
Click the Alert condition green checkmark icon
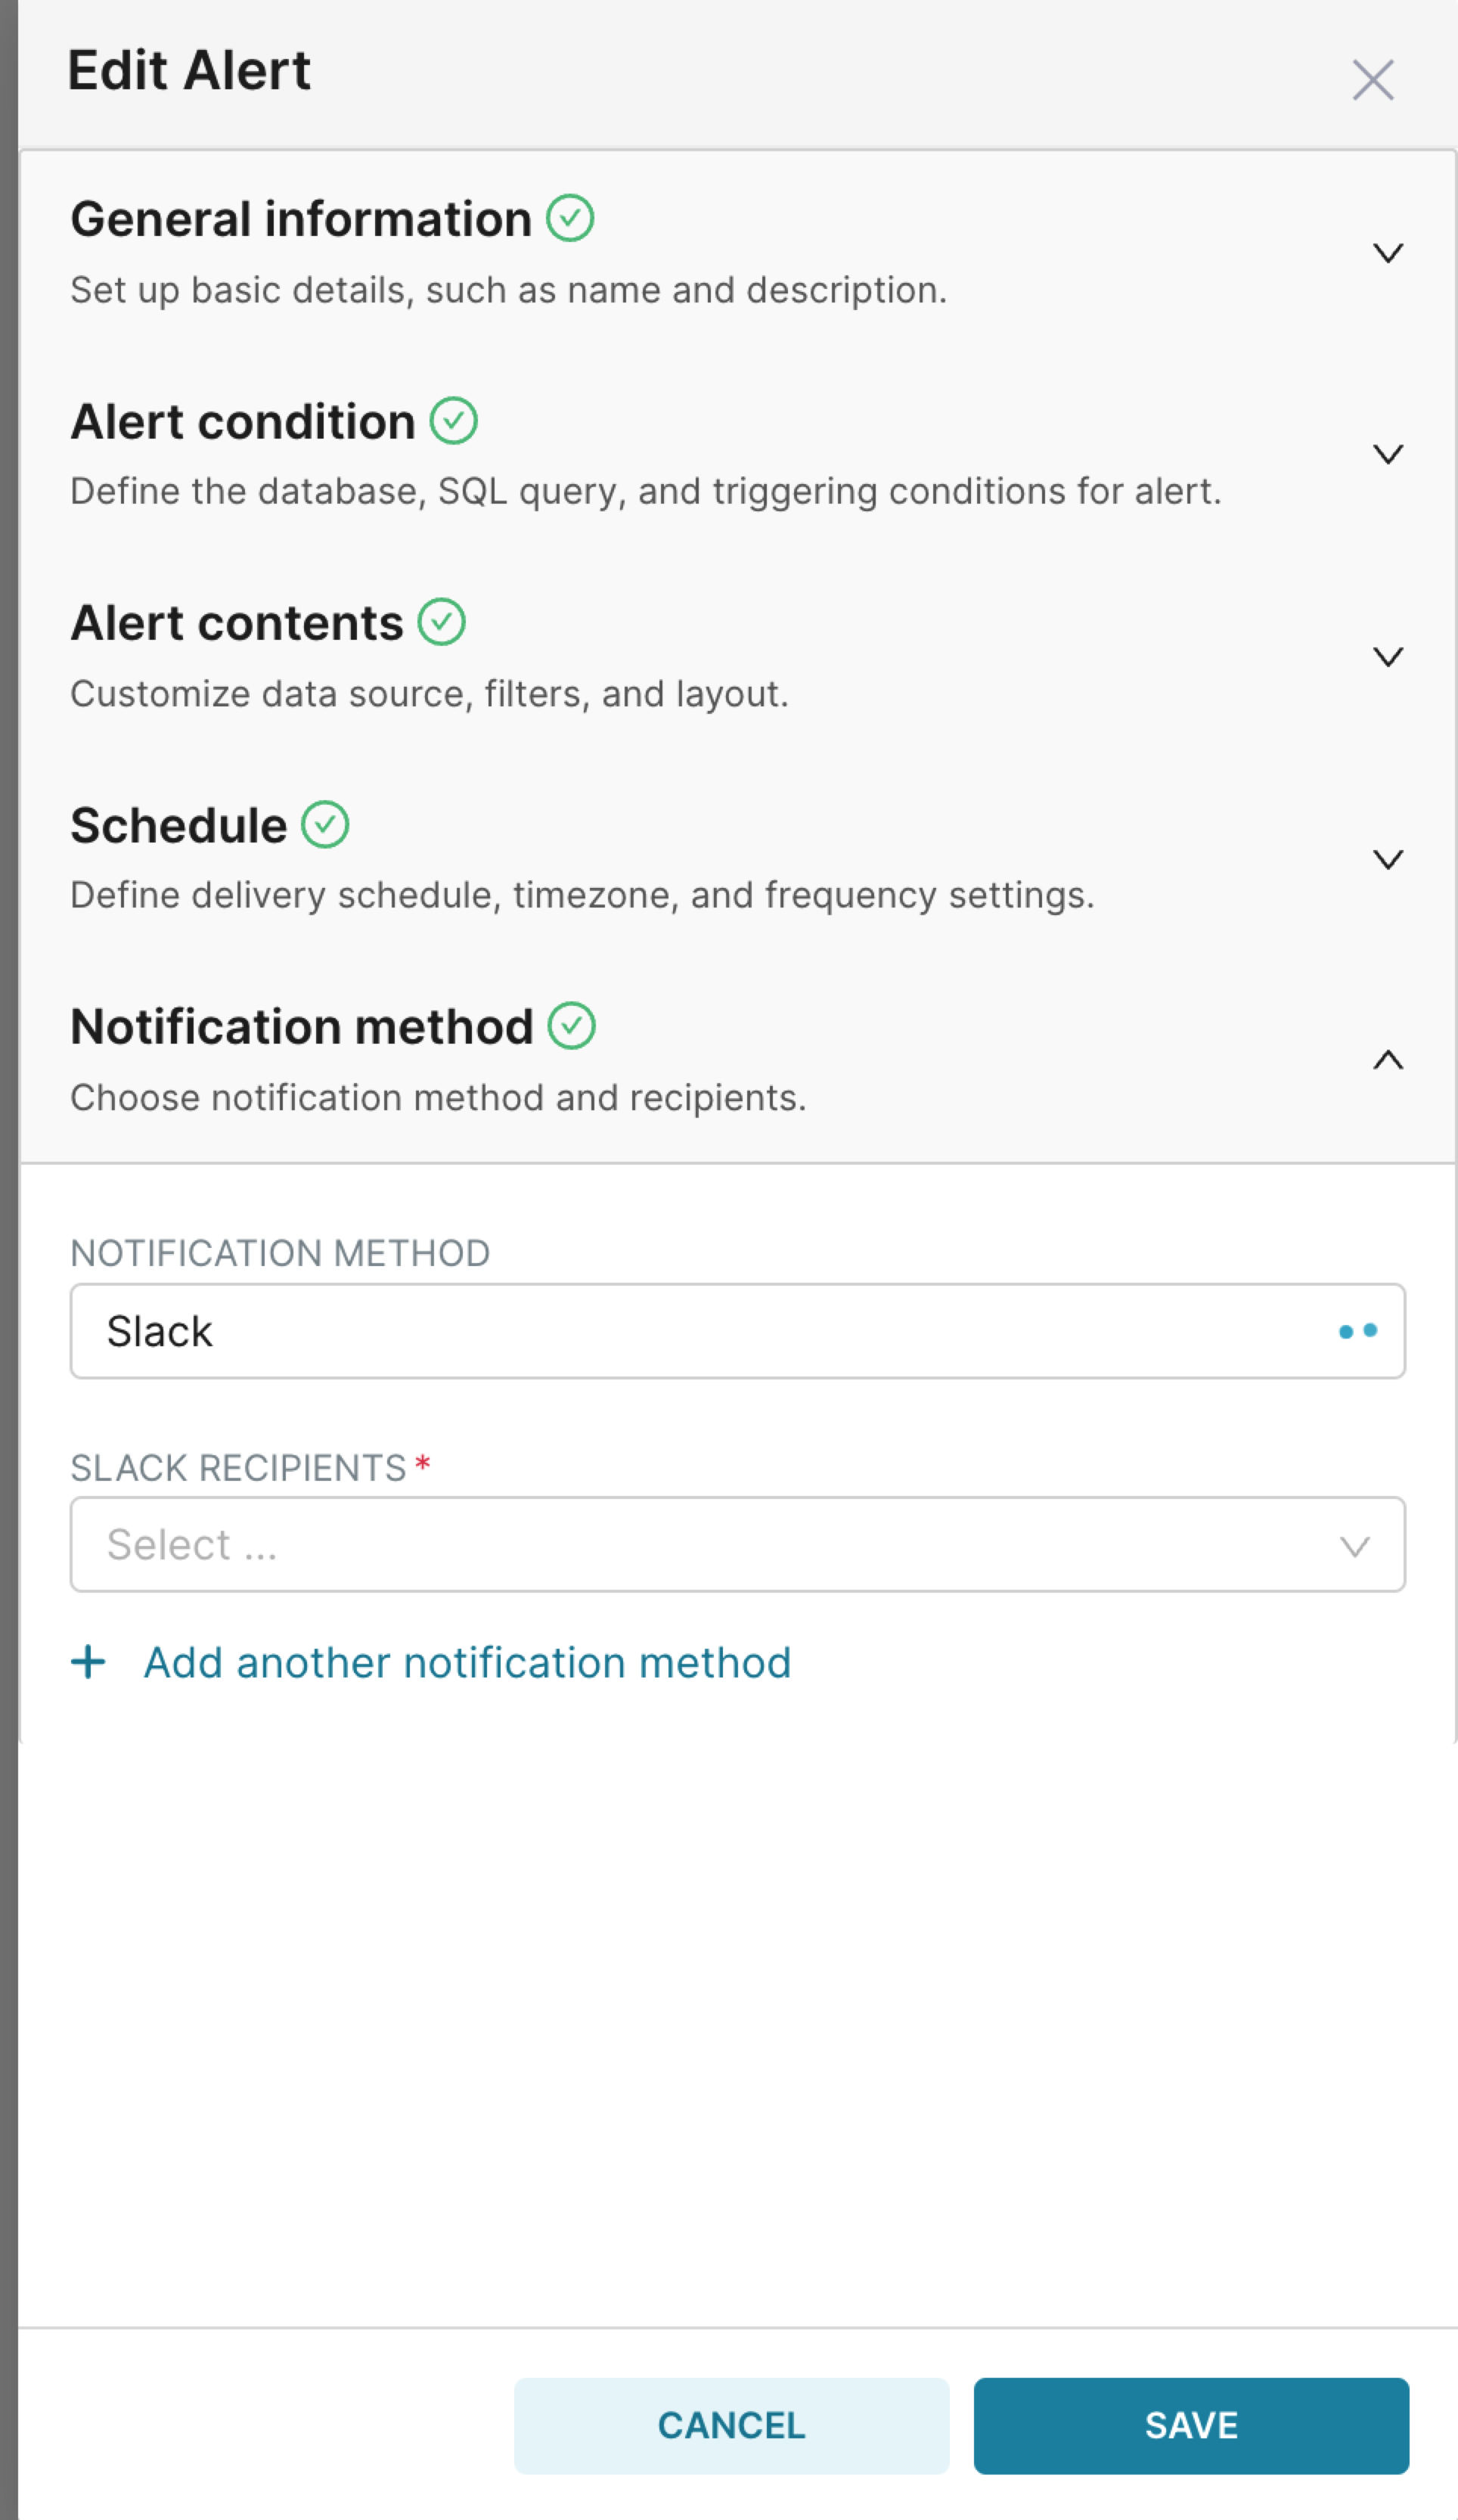coord(454,421)
